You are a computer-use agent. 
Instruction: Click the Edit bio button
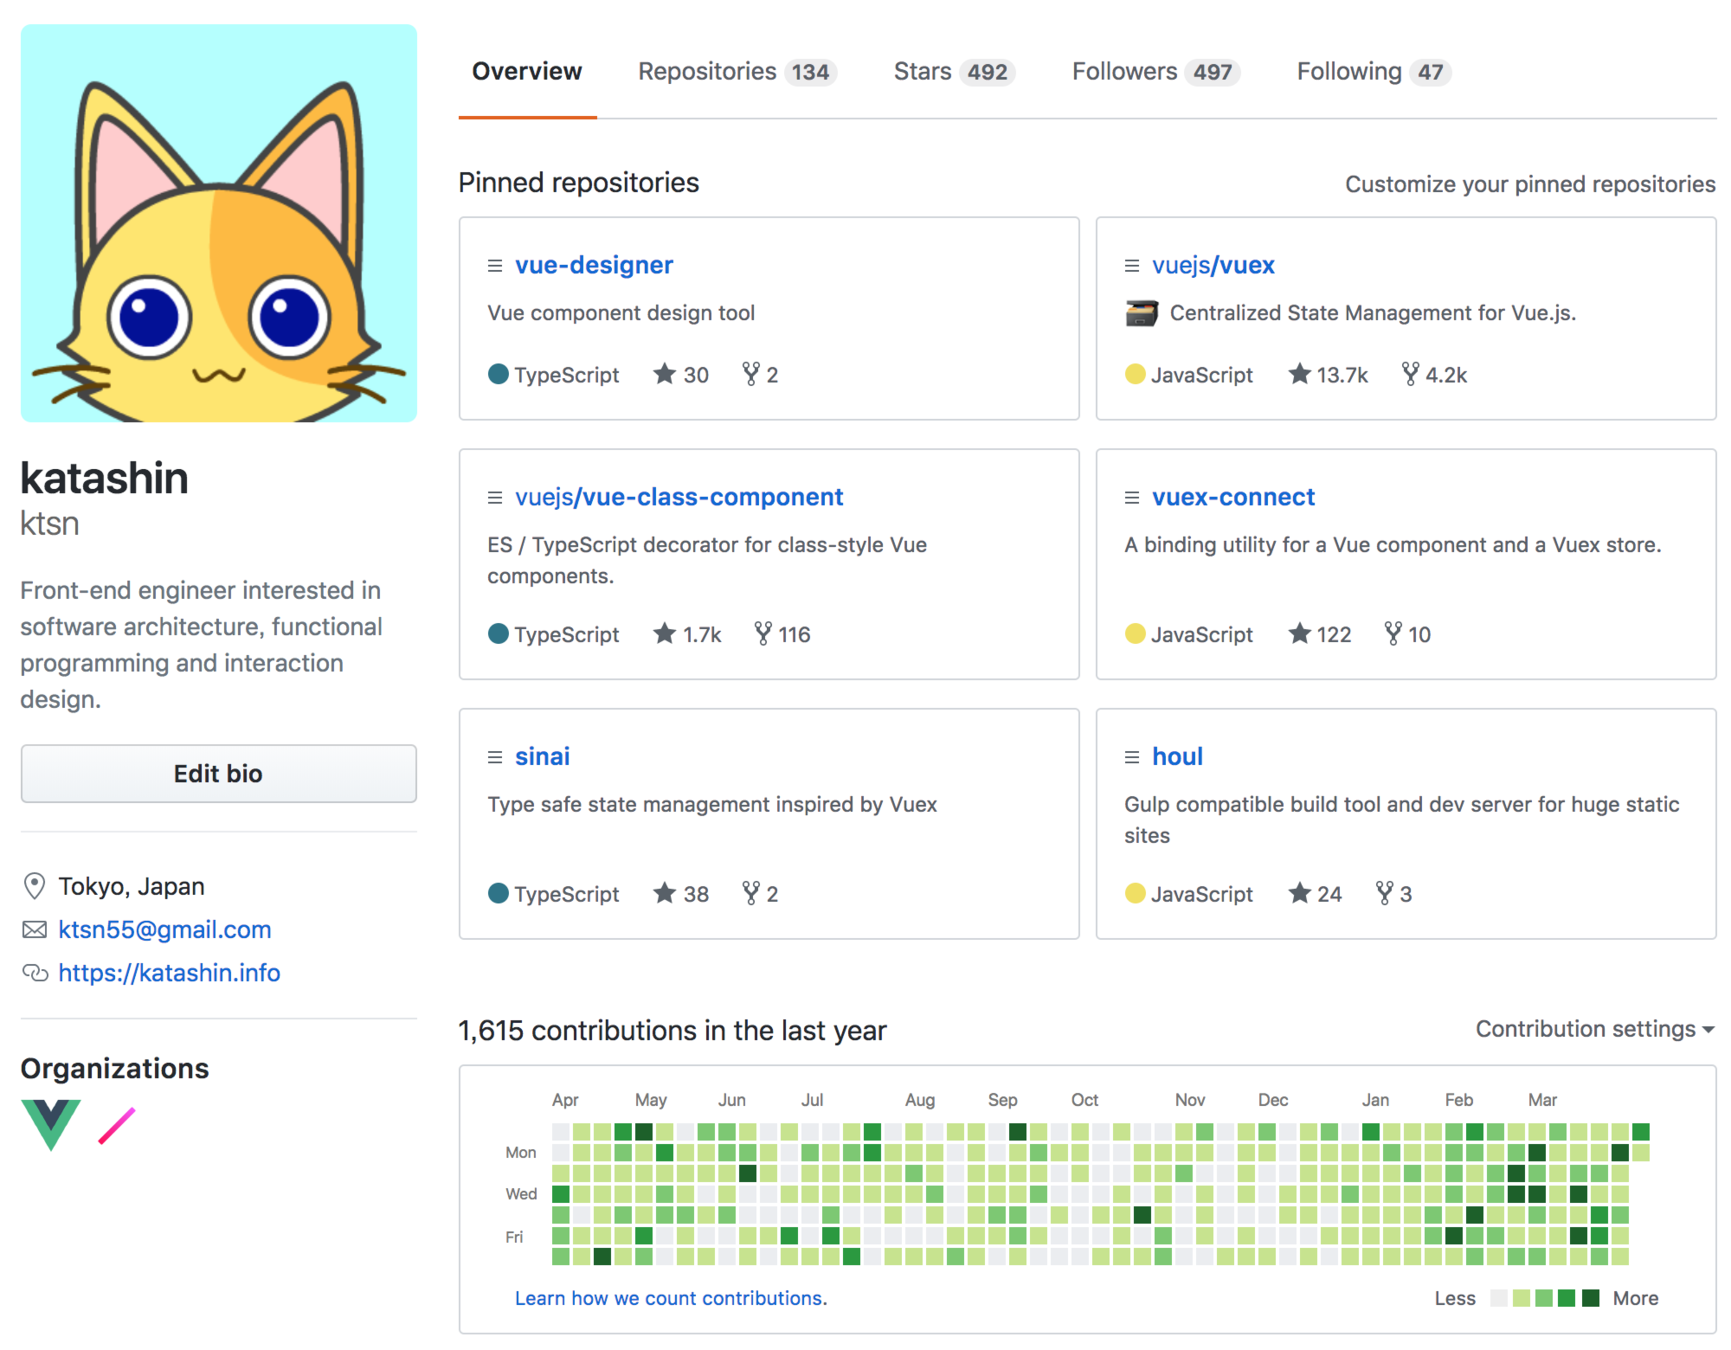(218, 773)
